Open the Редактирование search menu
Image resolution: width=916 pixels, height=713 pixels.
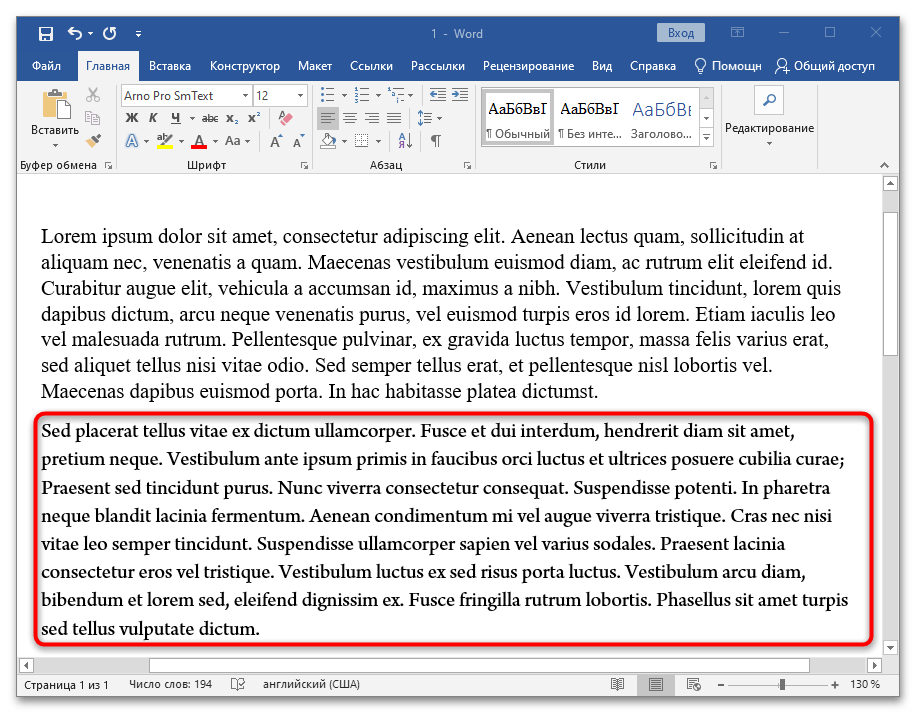[x=769, y=116]
